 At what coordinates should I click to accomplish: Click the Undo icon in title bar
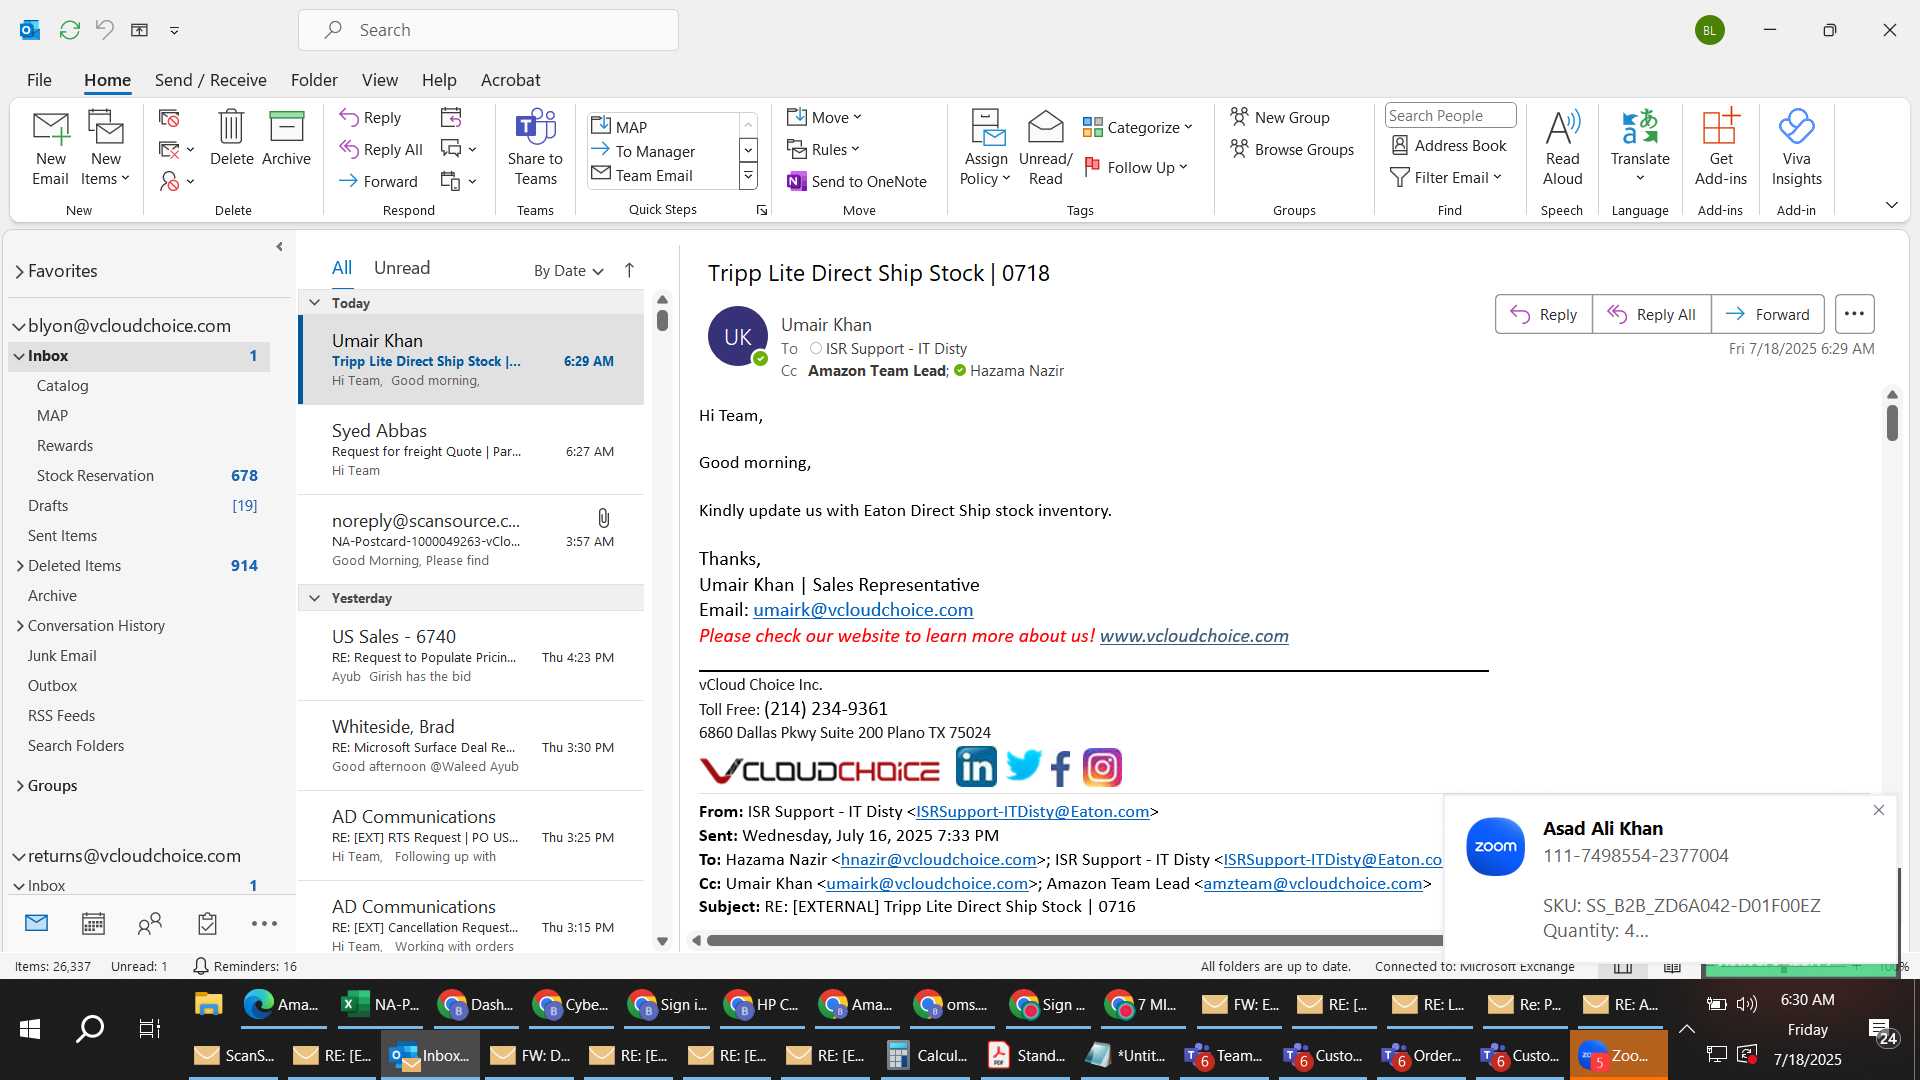point(104,30)
